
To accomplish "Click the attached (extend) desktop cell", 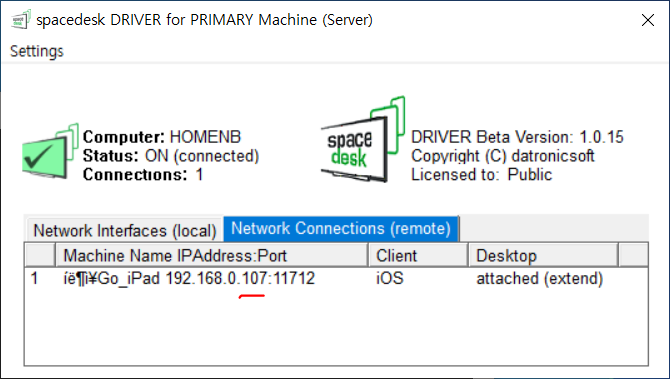I will pos(540,279).
